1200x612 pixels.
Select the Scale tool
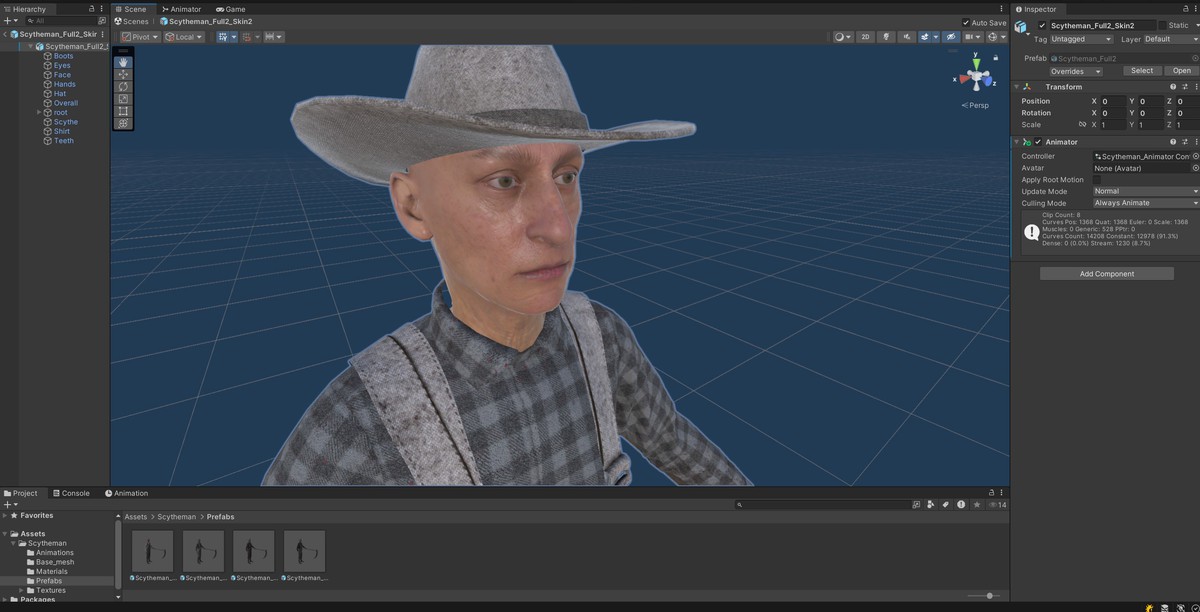123,99
